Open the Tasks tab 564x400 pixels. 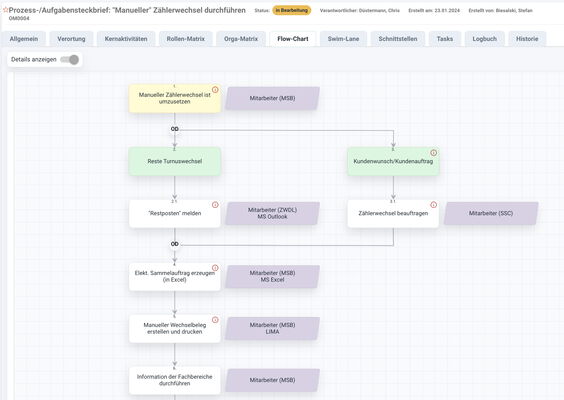click(445, 39)
